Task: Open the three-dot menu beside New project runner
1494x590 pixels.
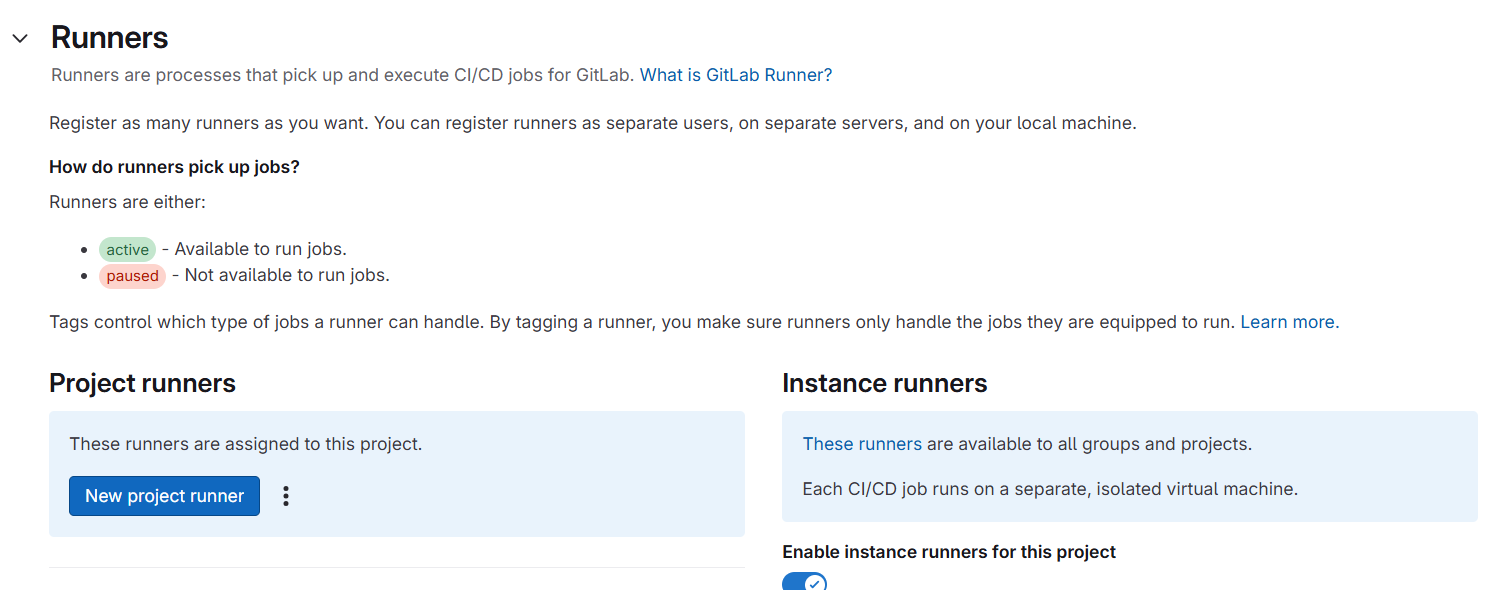Action: (x=286, y=496)
